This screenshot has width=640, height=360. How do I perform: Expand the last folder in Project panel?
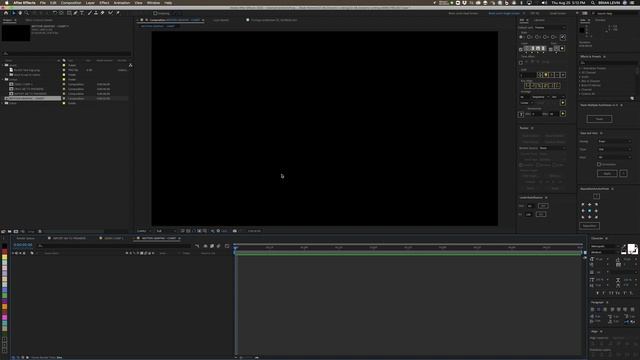[x=3, y=103]
